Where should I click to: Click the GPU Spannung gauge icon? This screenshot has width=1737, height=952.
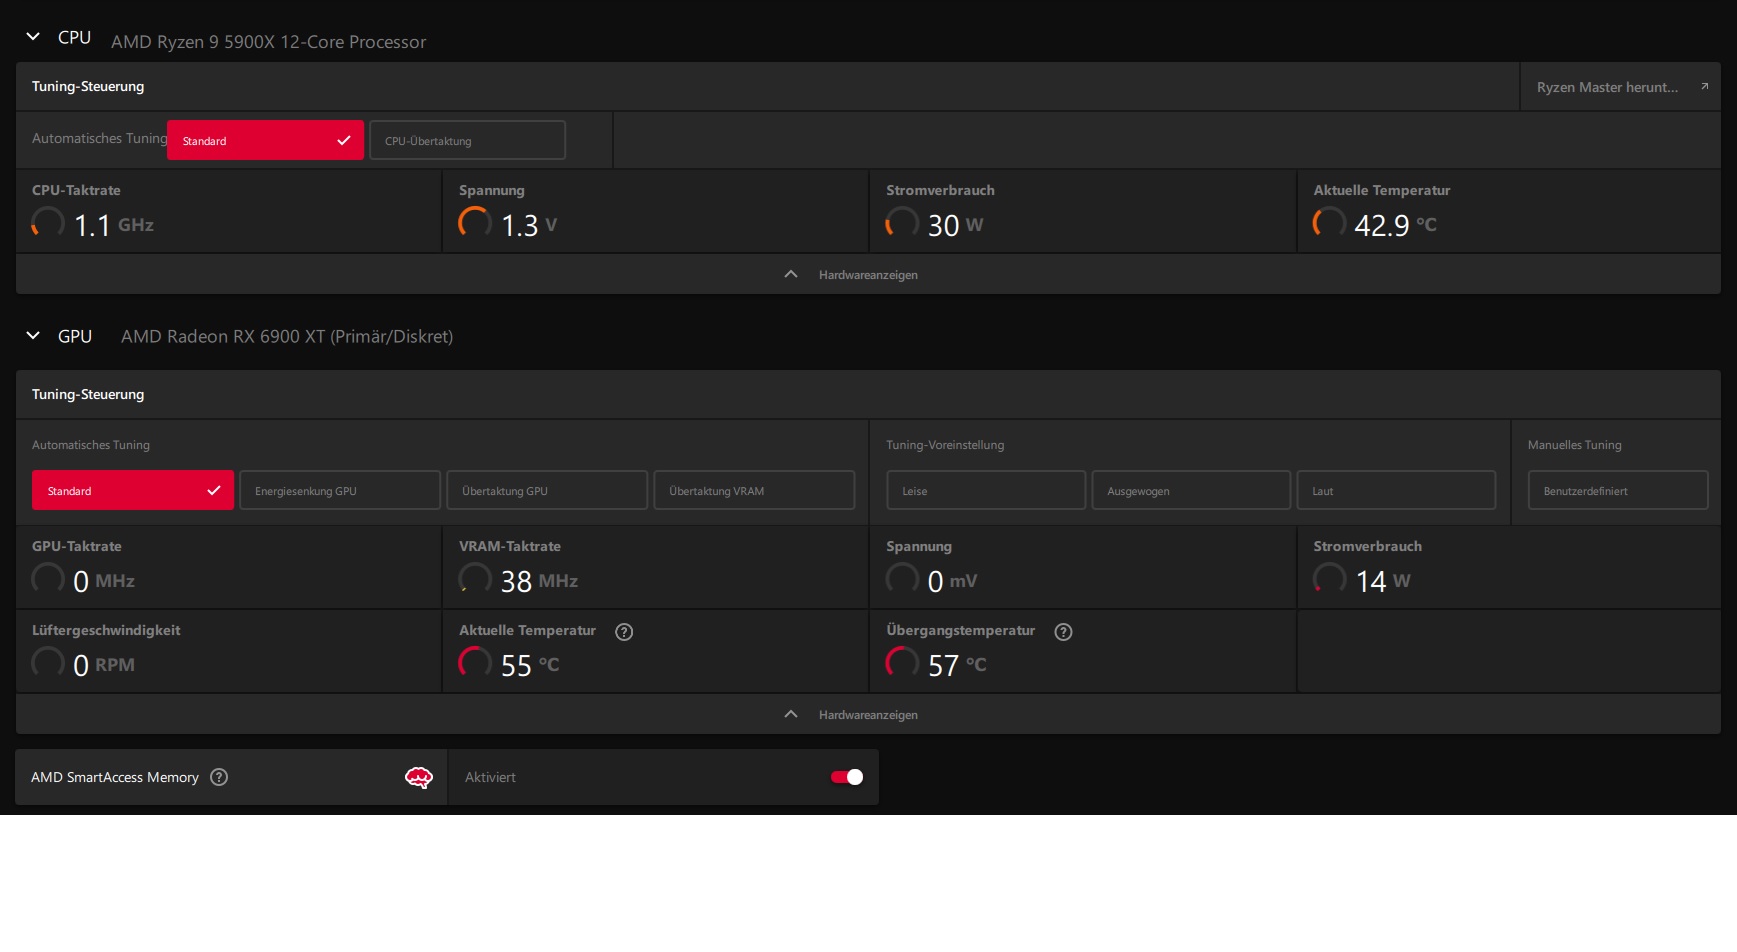click(902, 578)
